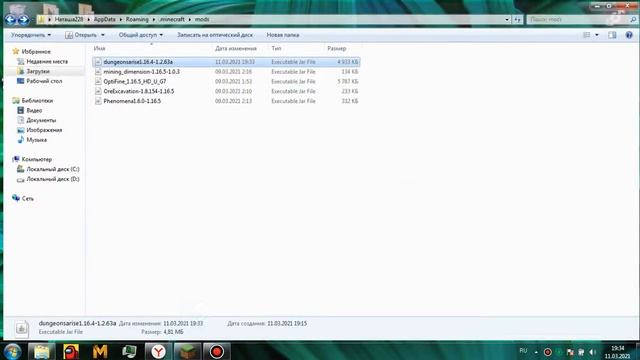Viewport: 640px width, 360px height.
Task: Go back with the Back arrow button
Action: coord(11,19)
